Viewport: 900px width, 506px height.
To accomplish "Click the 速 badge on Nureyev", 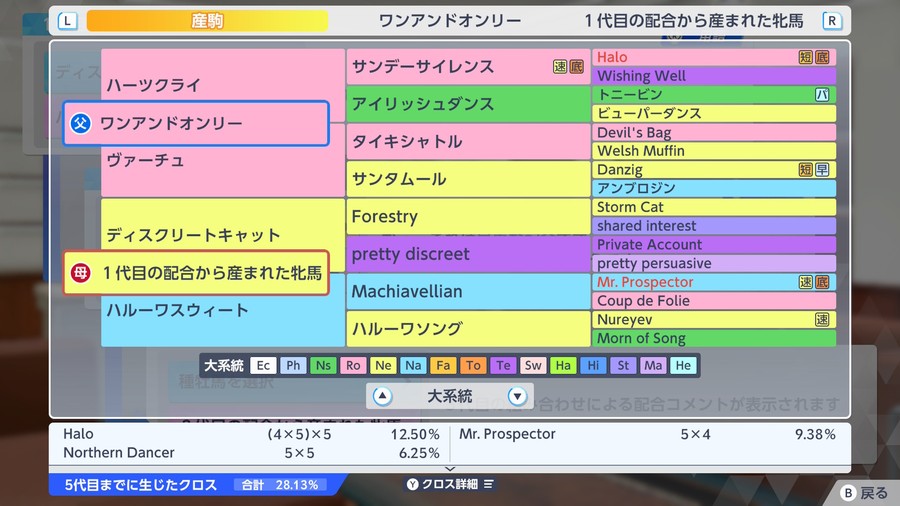I will (822, 320).
